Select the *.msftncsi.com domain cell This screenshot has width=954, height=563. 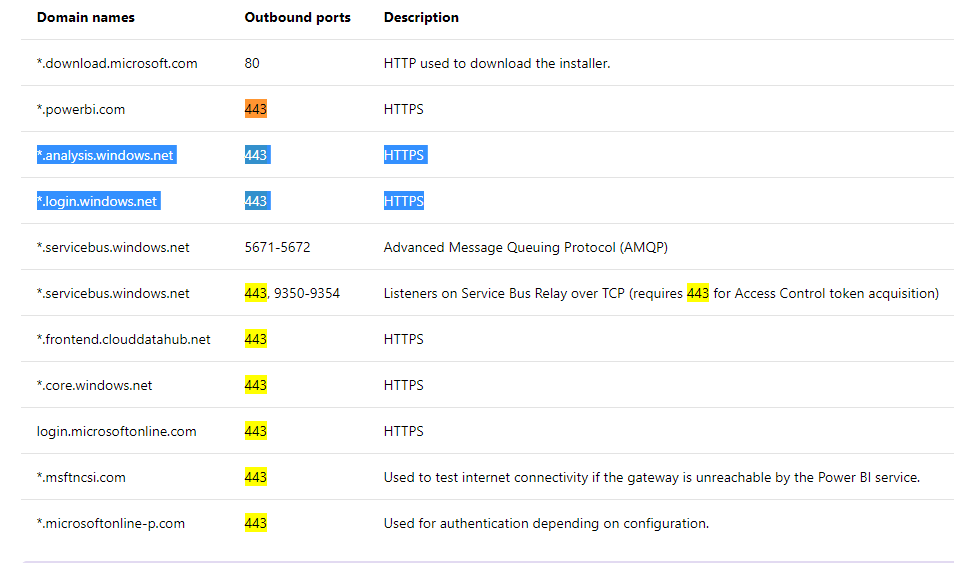[81, 477]
